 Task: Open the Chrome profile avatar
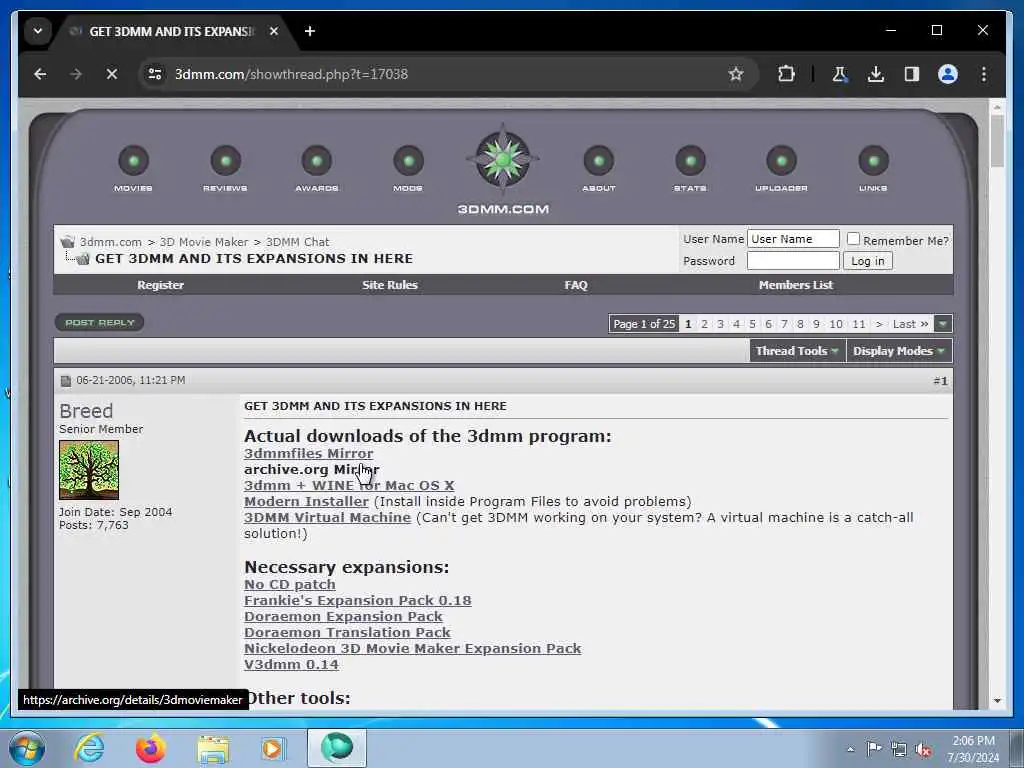(948, 74)
